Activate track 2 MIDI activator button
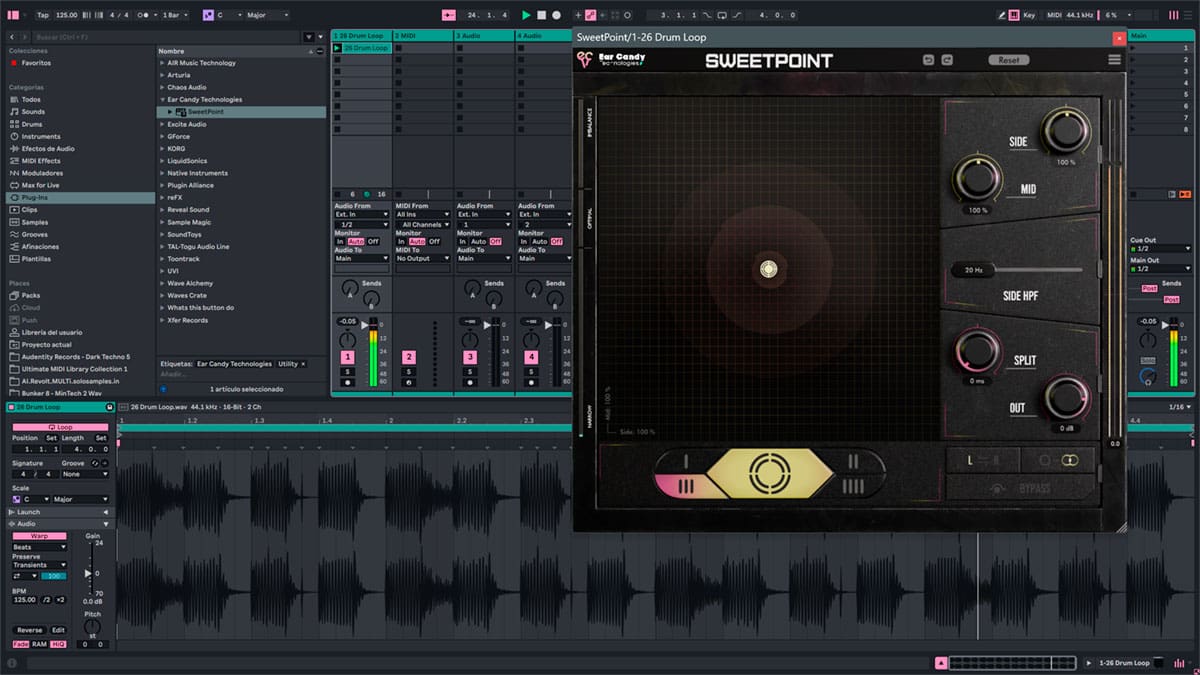This screenshot has height=675, width=1200. (x=408, y=357)
